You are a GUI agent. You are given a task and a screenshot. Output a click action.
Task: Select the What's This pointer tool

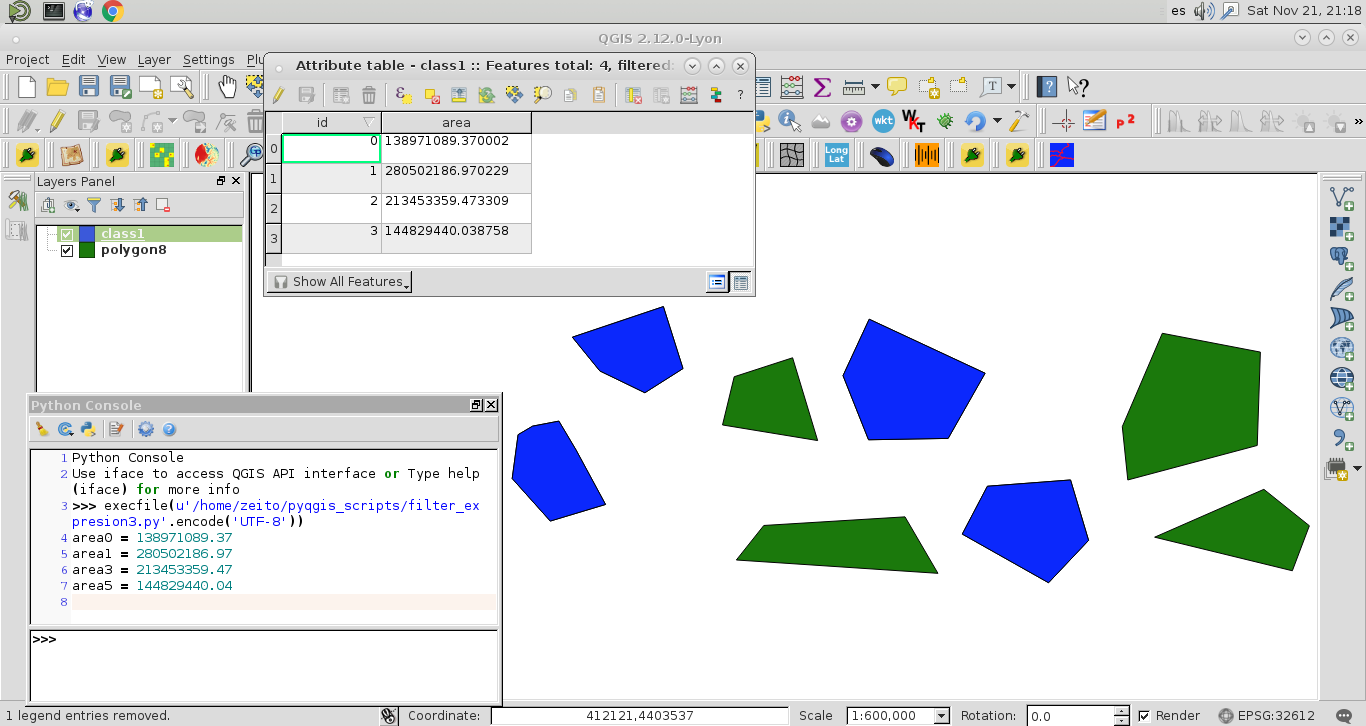(1077, 87)
